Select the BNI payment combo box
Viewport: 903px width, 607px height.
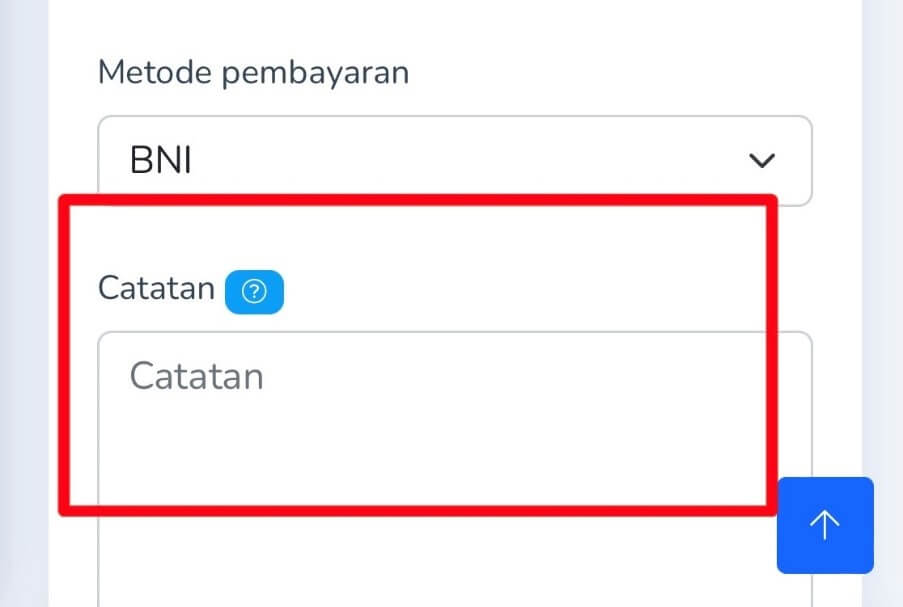(454, 160)
